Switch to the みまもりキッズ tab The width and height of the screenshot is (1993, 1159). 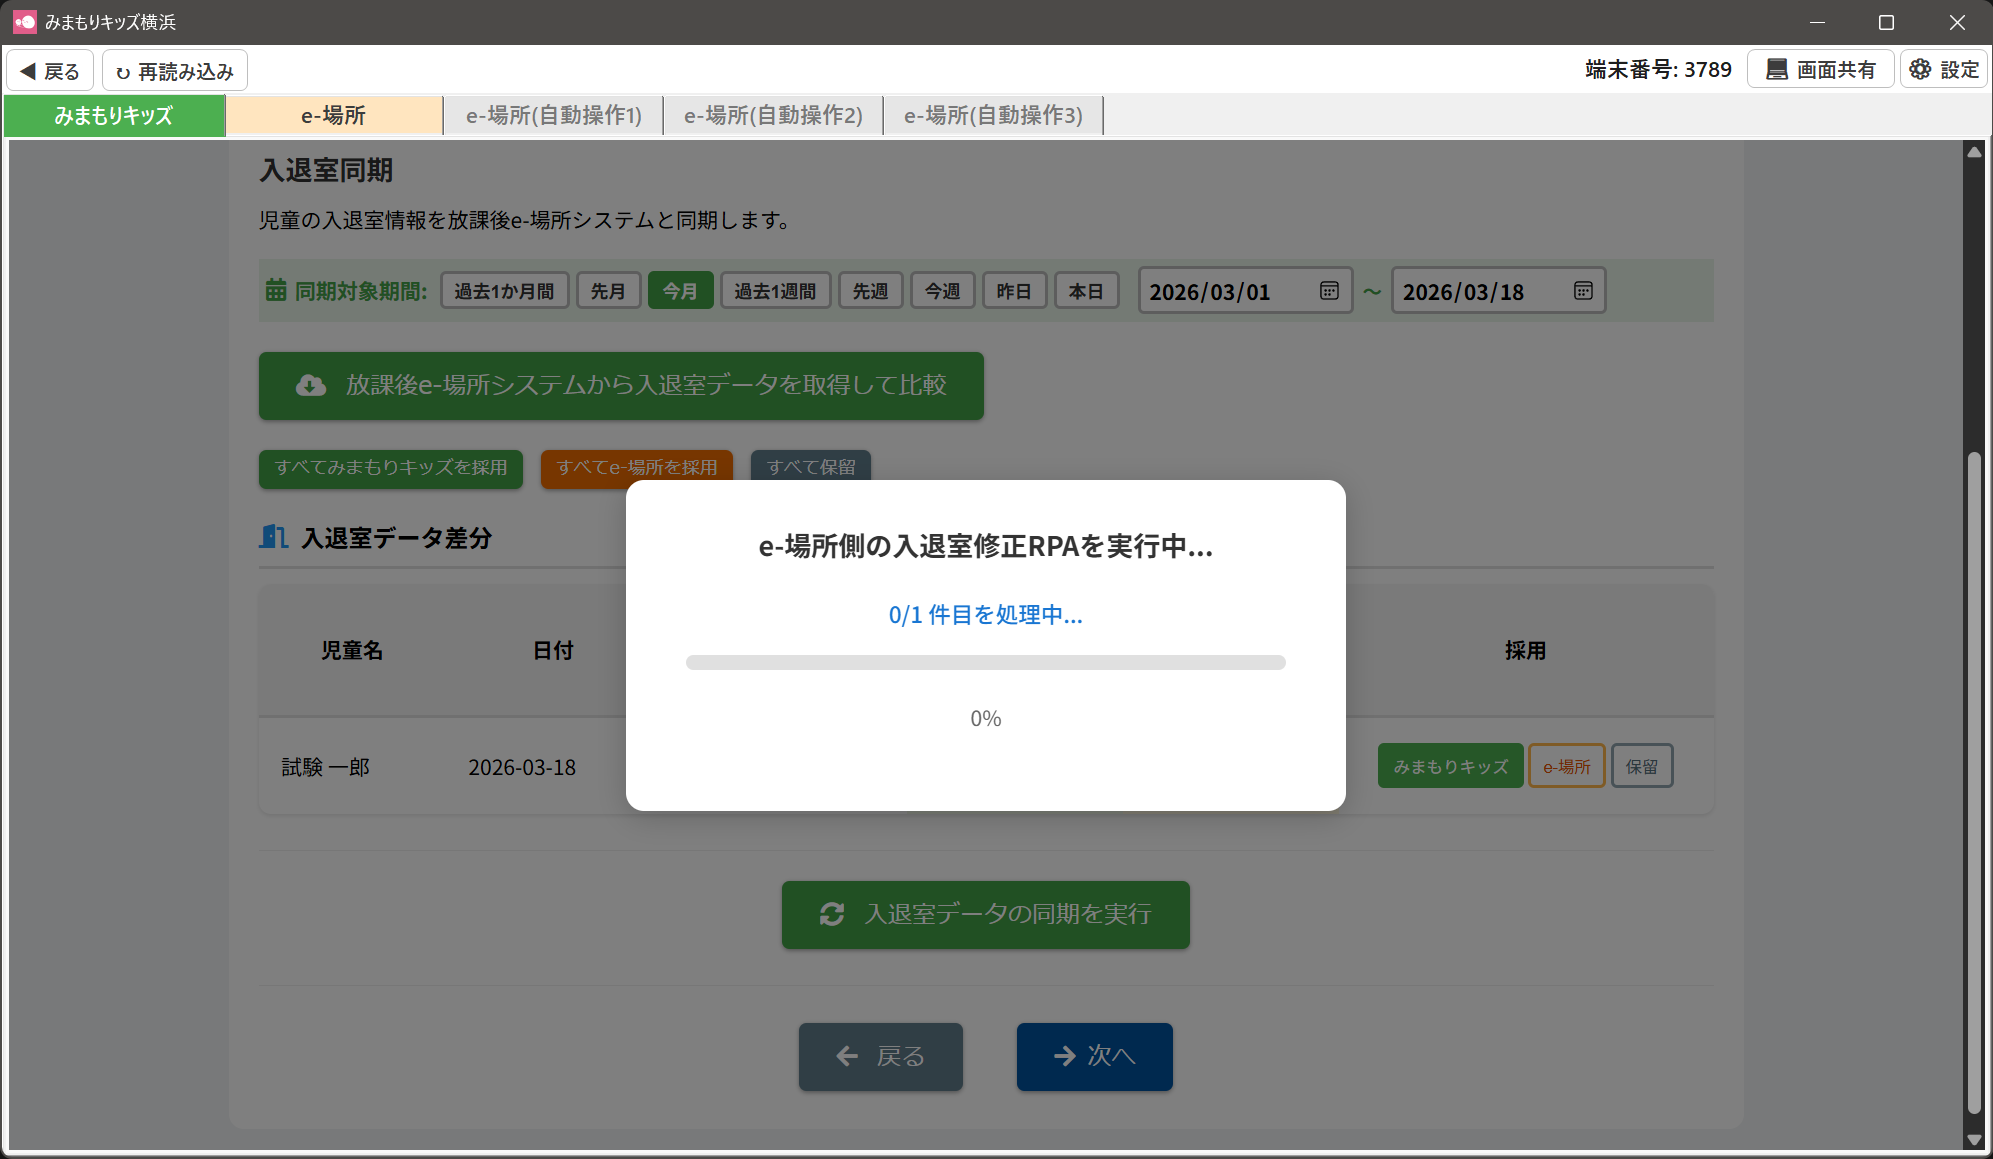pos(114,116)
